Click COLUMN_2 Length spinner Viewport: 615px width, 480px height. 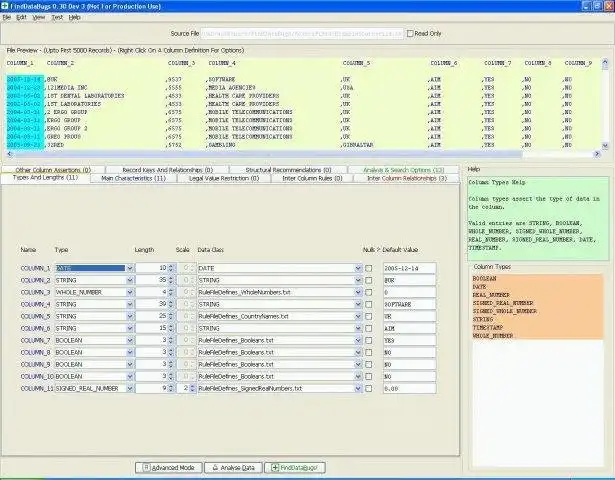coord(155,280)
